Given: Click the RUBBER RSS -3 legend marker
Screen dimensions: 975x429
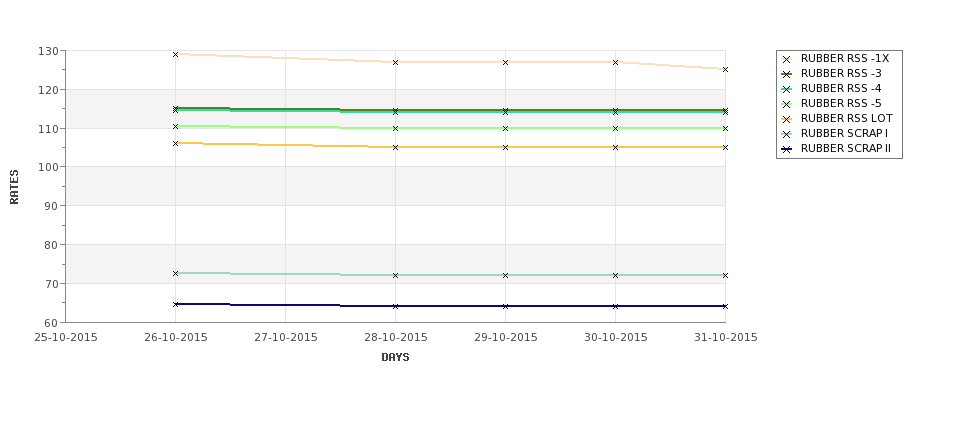Looking at the screenshot, I should (x=787, y=74).
